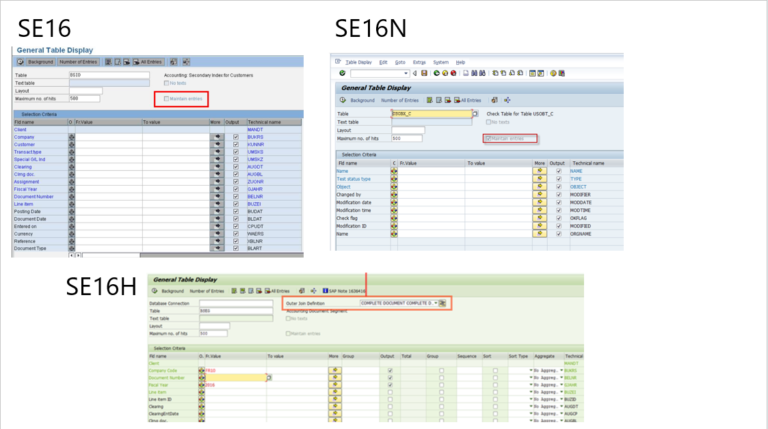Toggle Group checkbox for Document Number in SE16H
768x429 pixels.
pyautogui.click(x=441, y=378)
